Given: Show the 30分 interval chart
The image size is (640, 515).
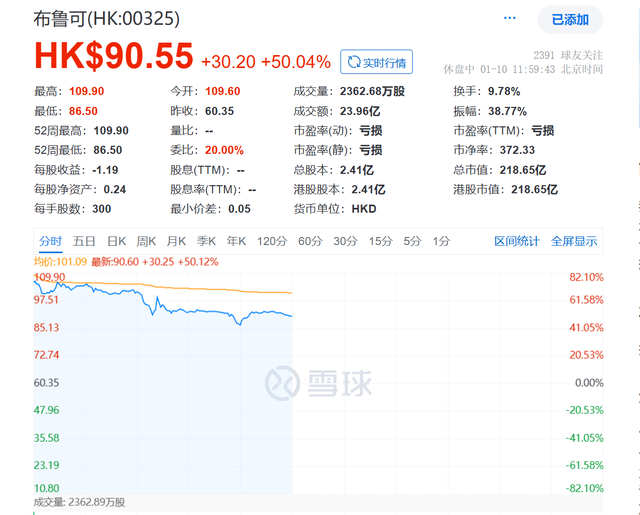Looking at the screenshot, I should (345, 241).
